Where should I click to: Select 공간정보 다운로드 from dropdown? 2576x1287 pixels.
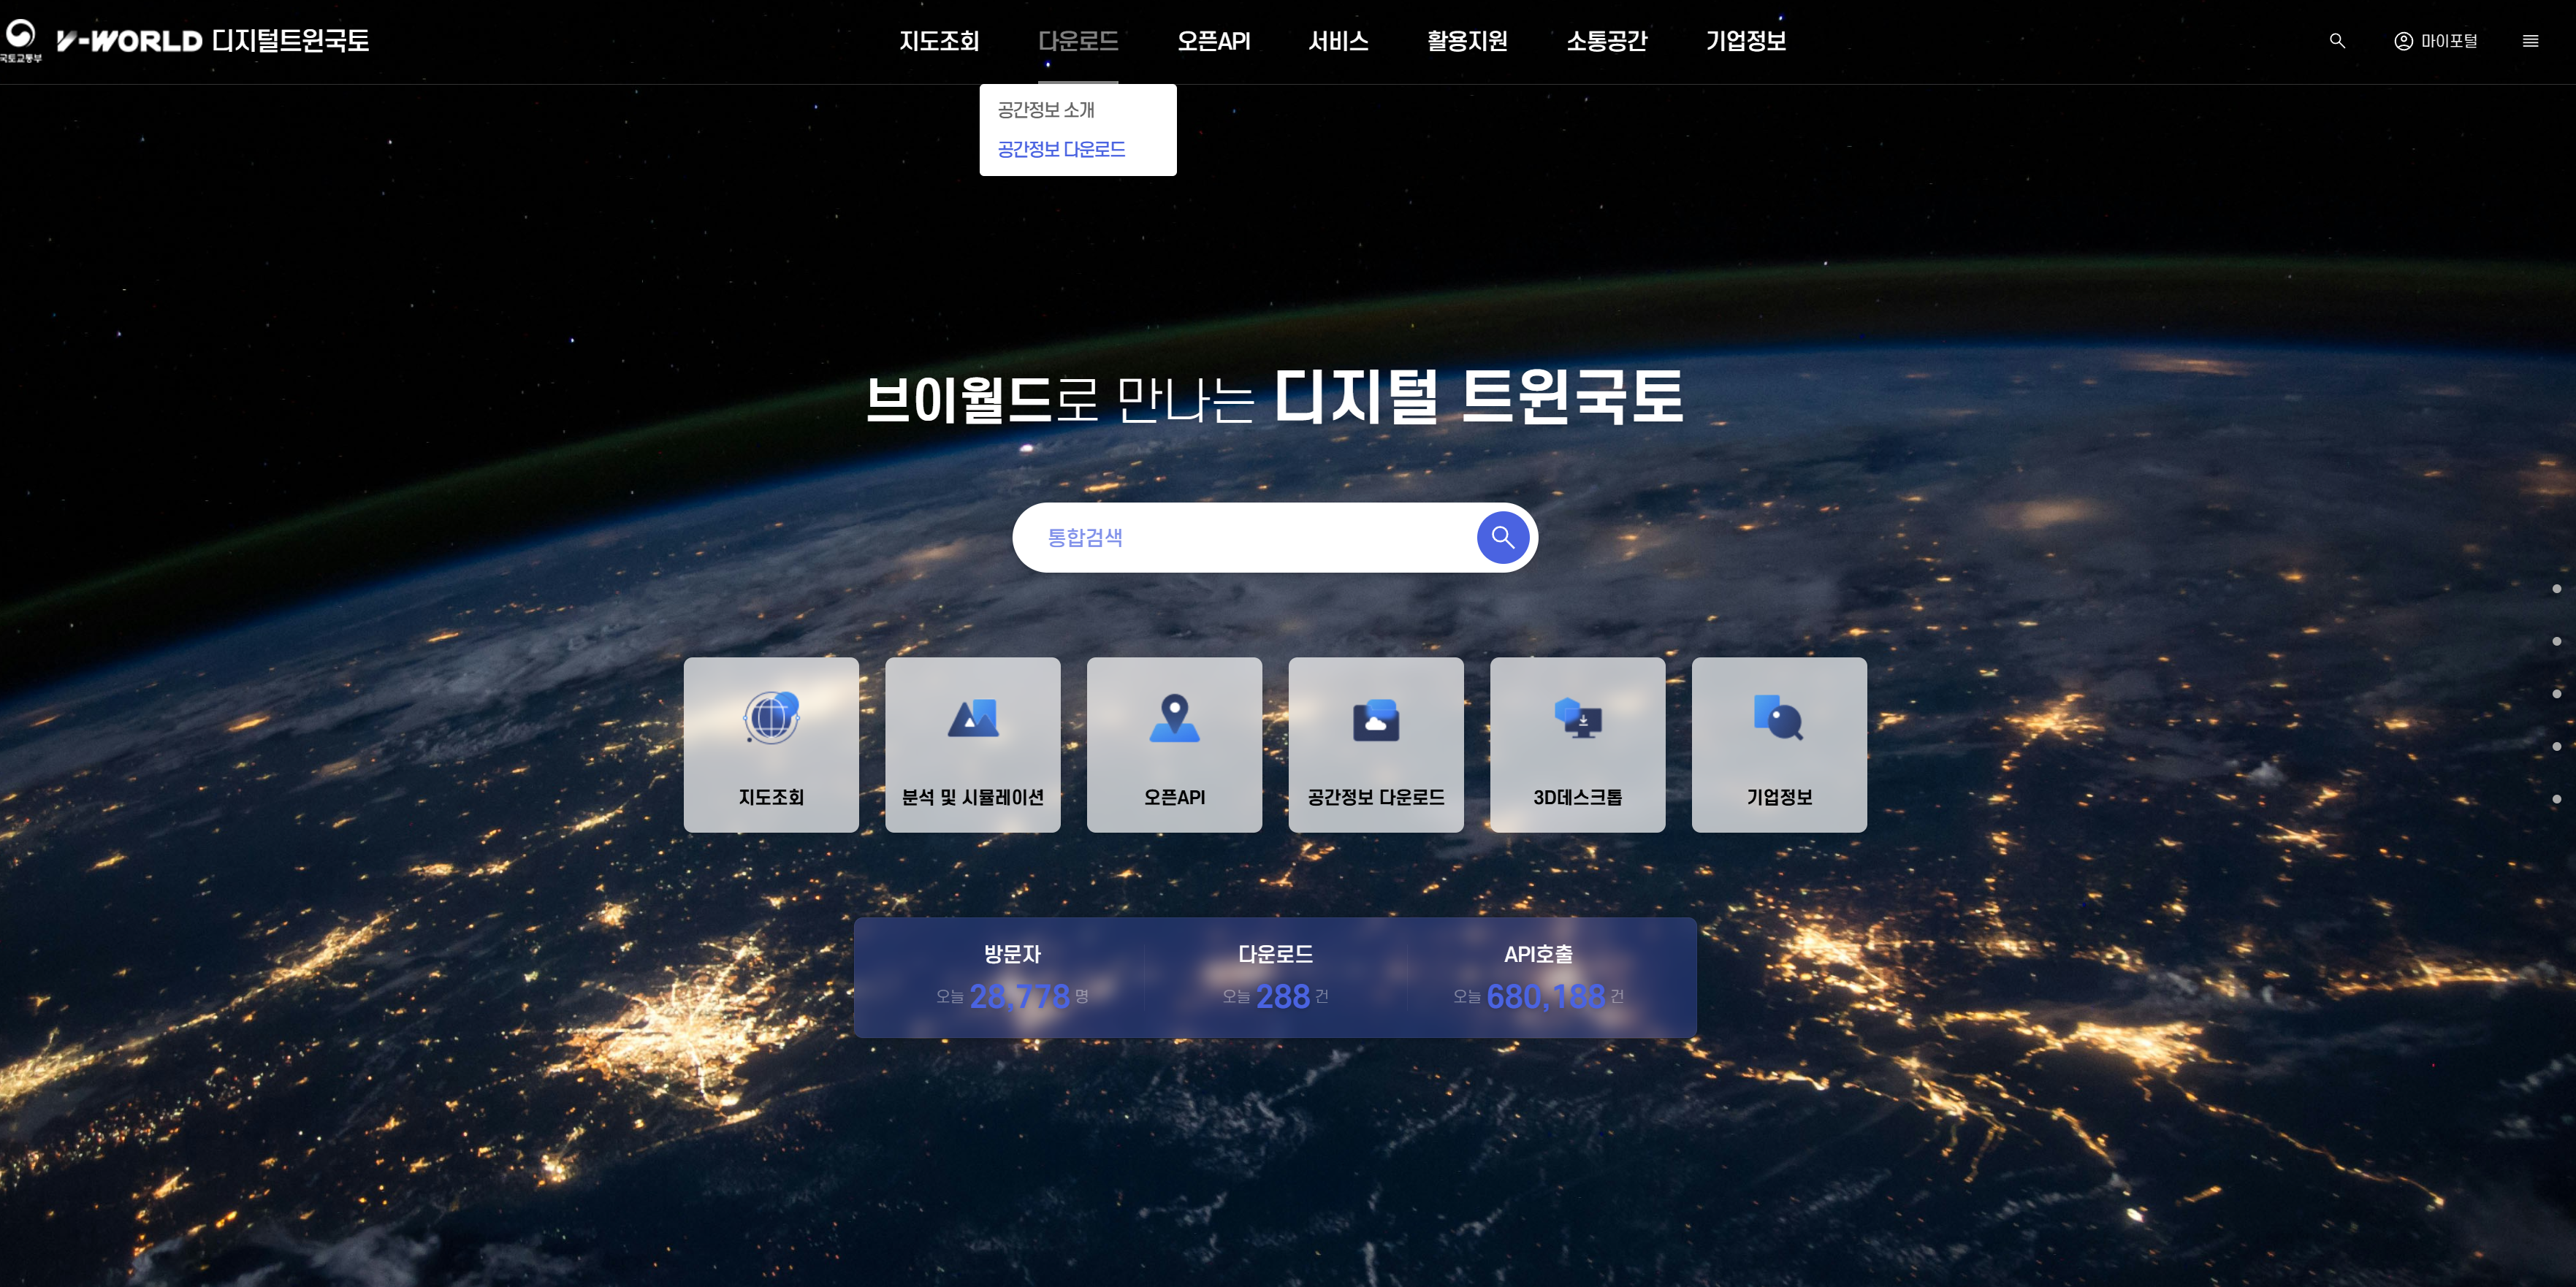(1061, 149)
